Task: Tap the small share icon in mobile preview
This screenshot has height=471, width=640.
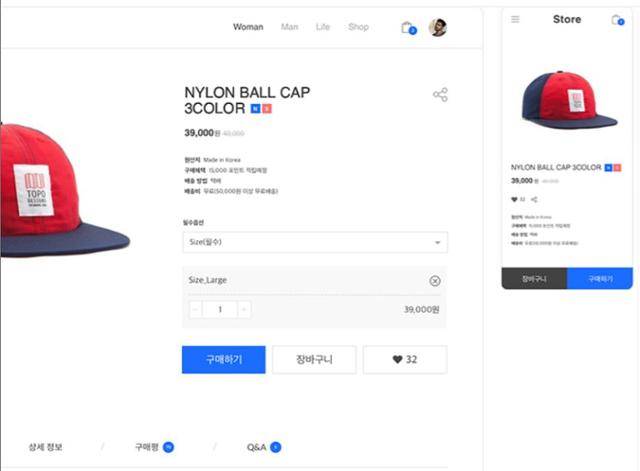Action: click(x=535, y=199)
